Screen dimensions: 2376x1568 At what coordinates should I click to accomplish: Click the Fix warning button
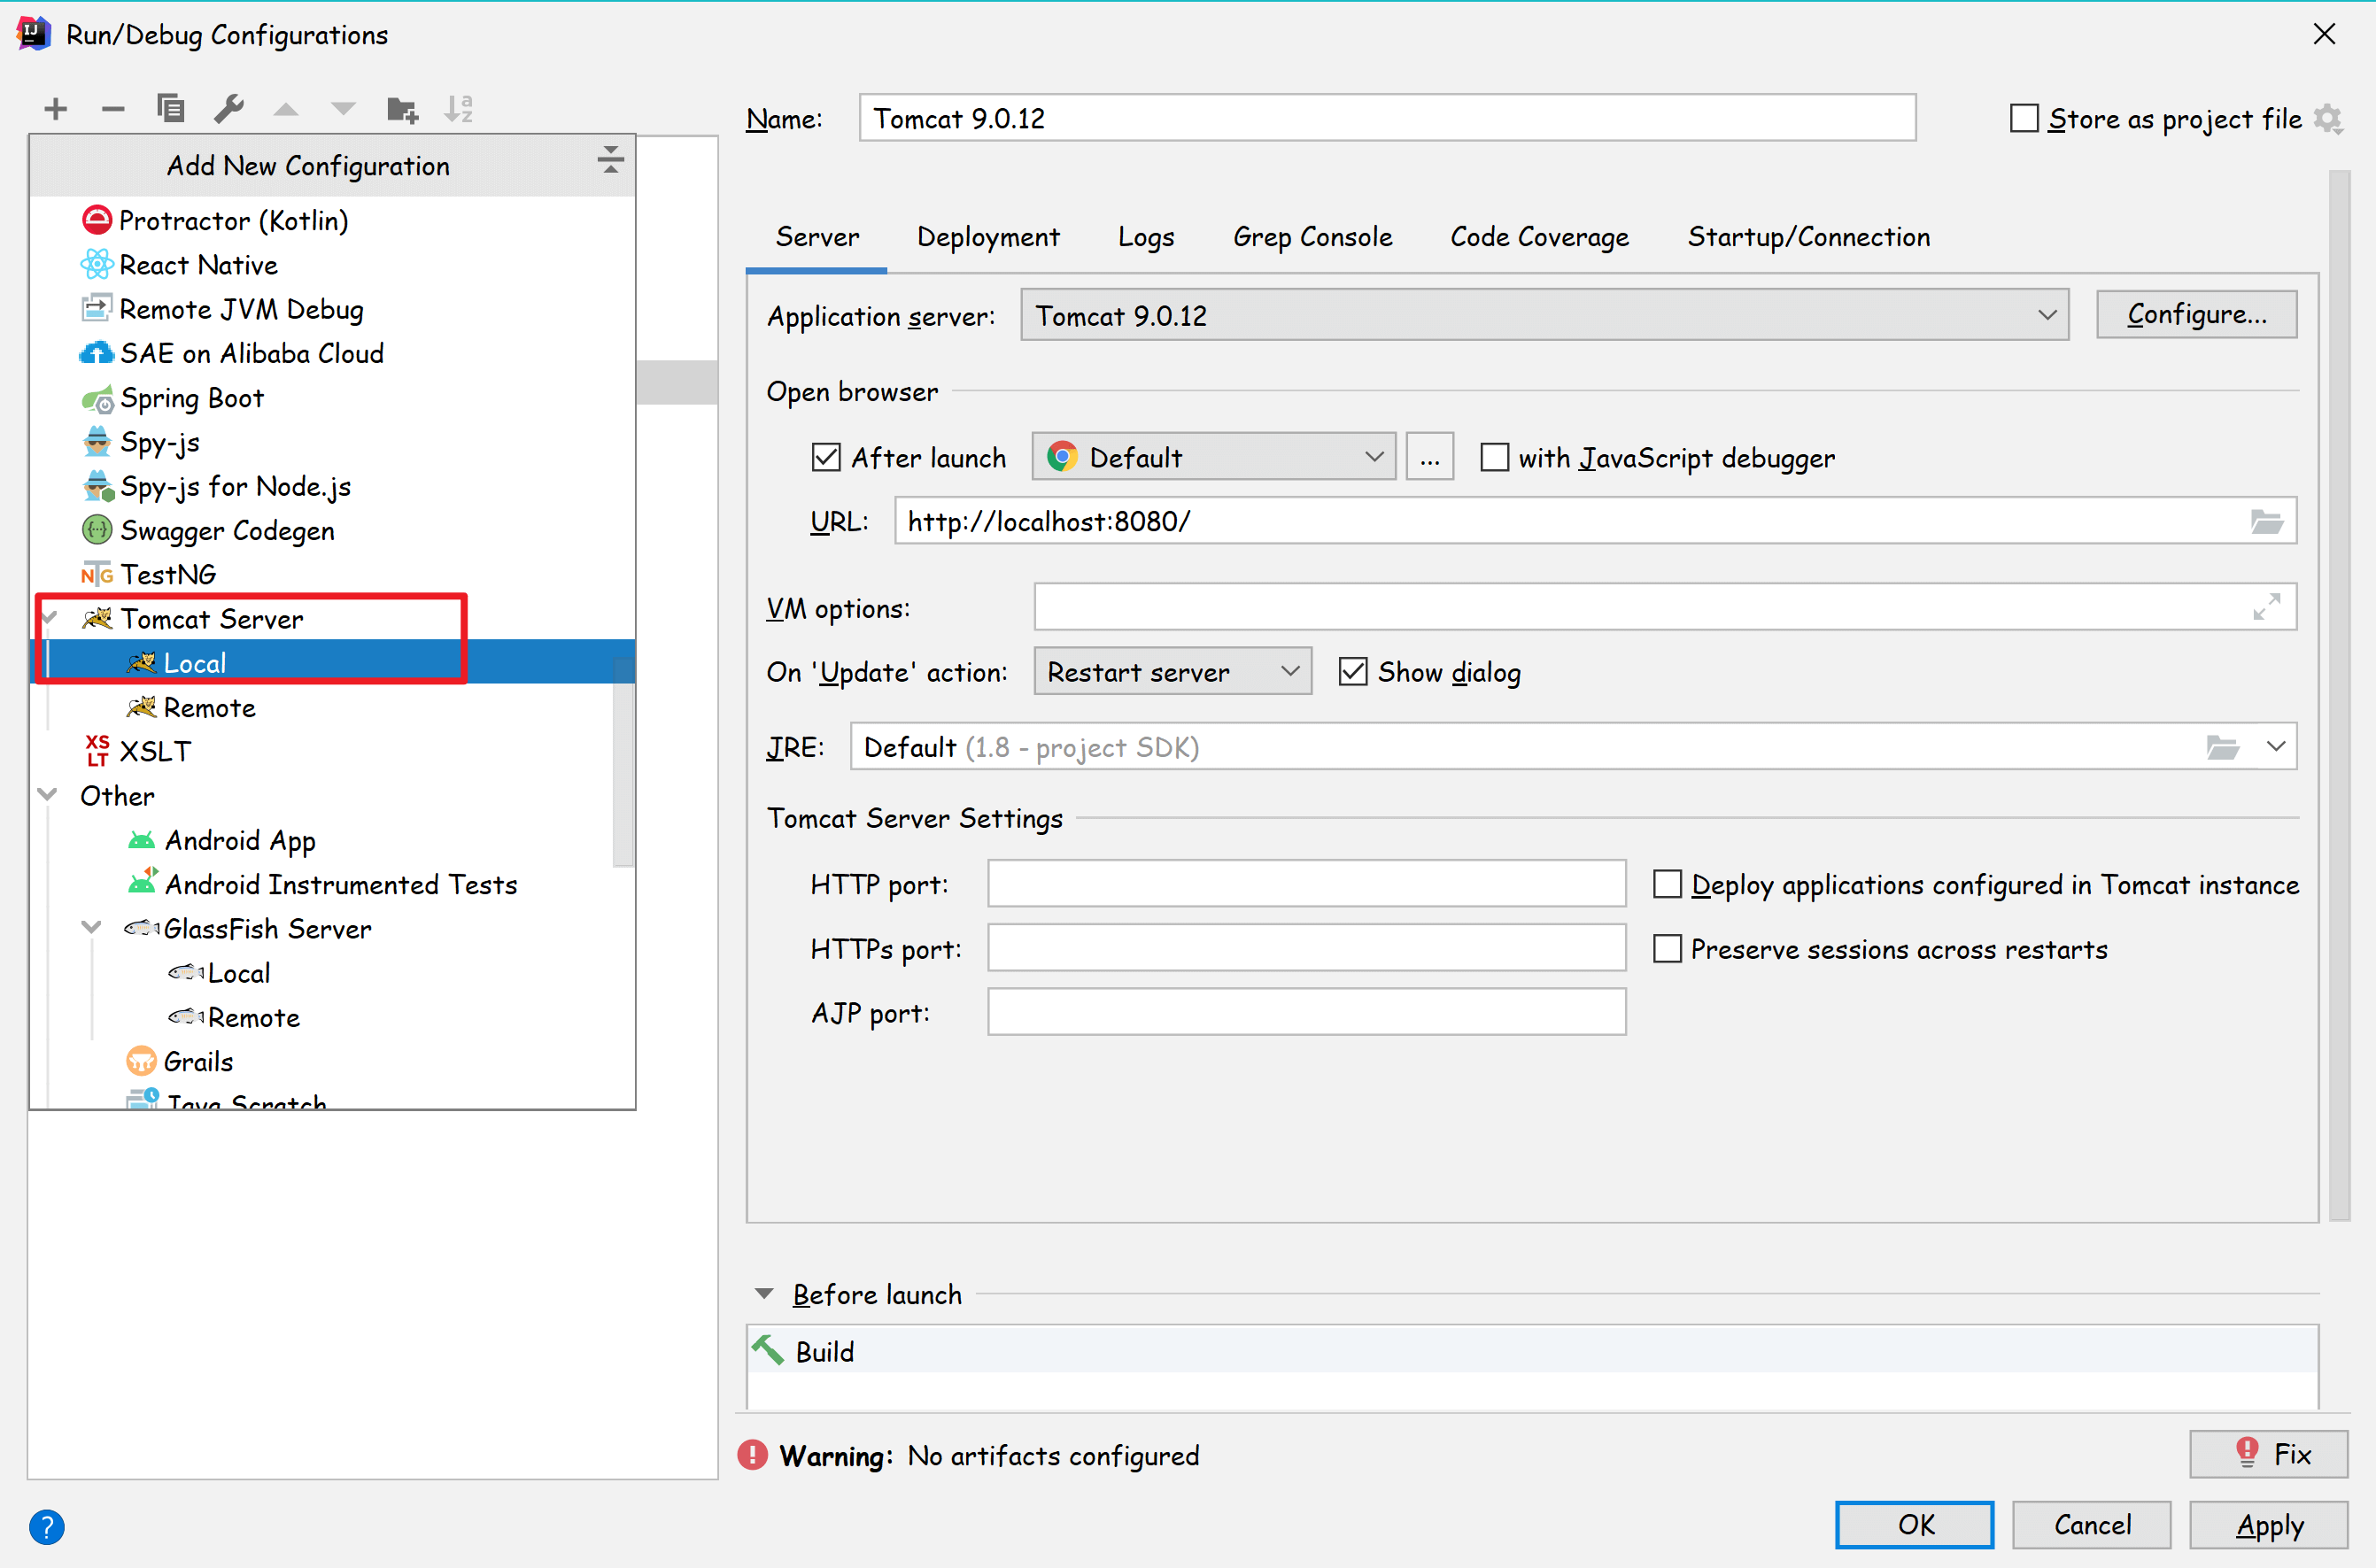point(2268,1454)
